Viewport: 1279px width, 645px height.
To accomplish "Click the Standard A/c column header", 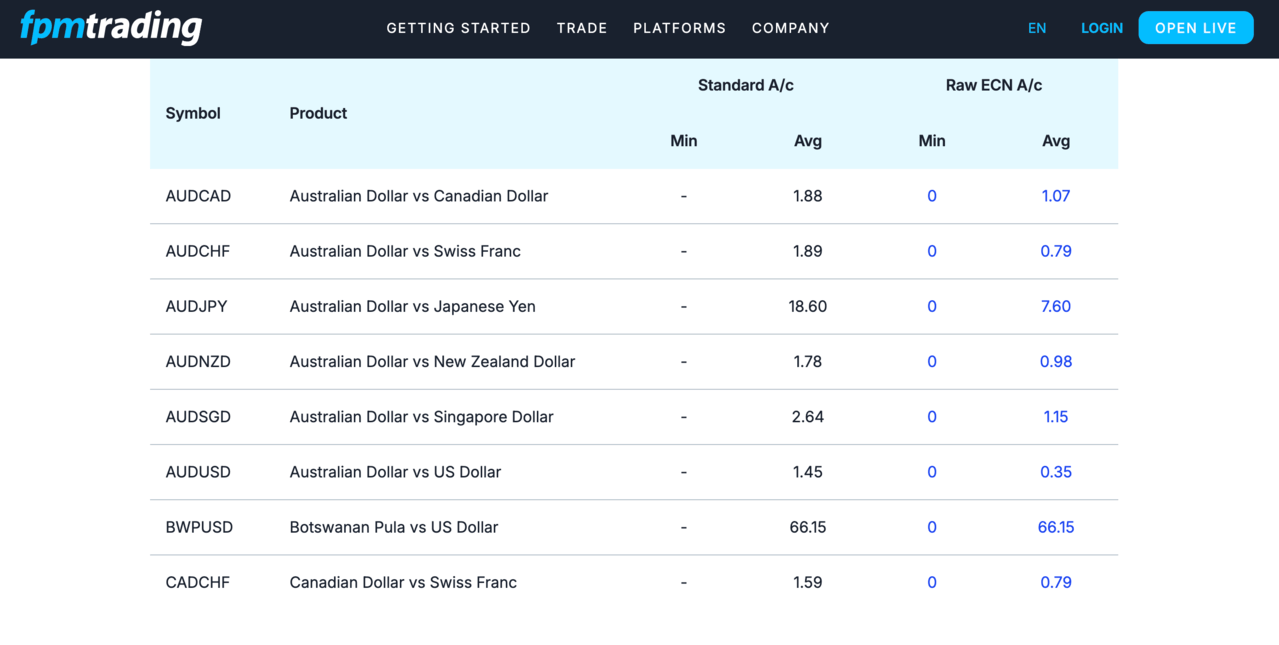I will [745, 85].
